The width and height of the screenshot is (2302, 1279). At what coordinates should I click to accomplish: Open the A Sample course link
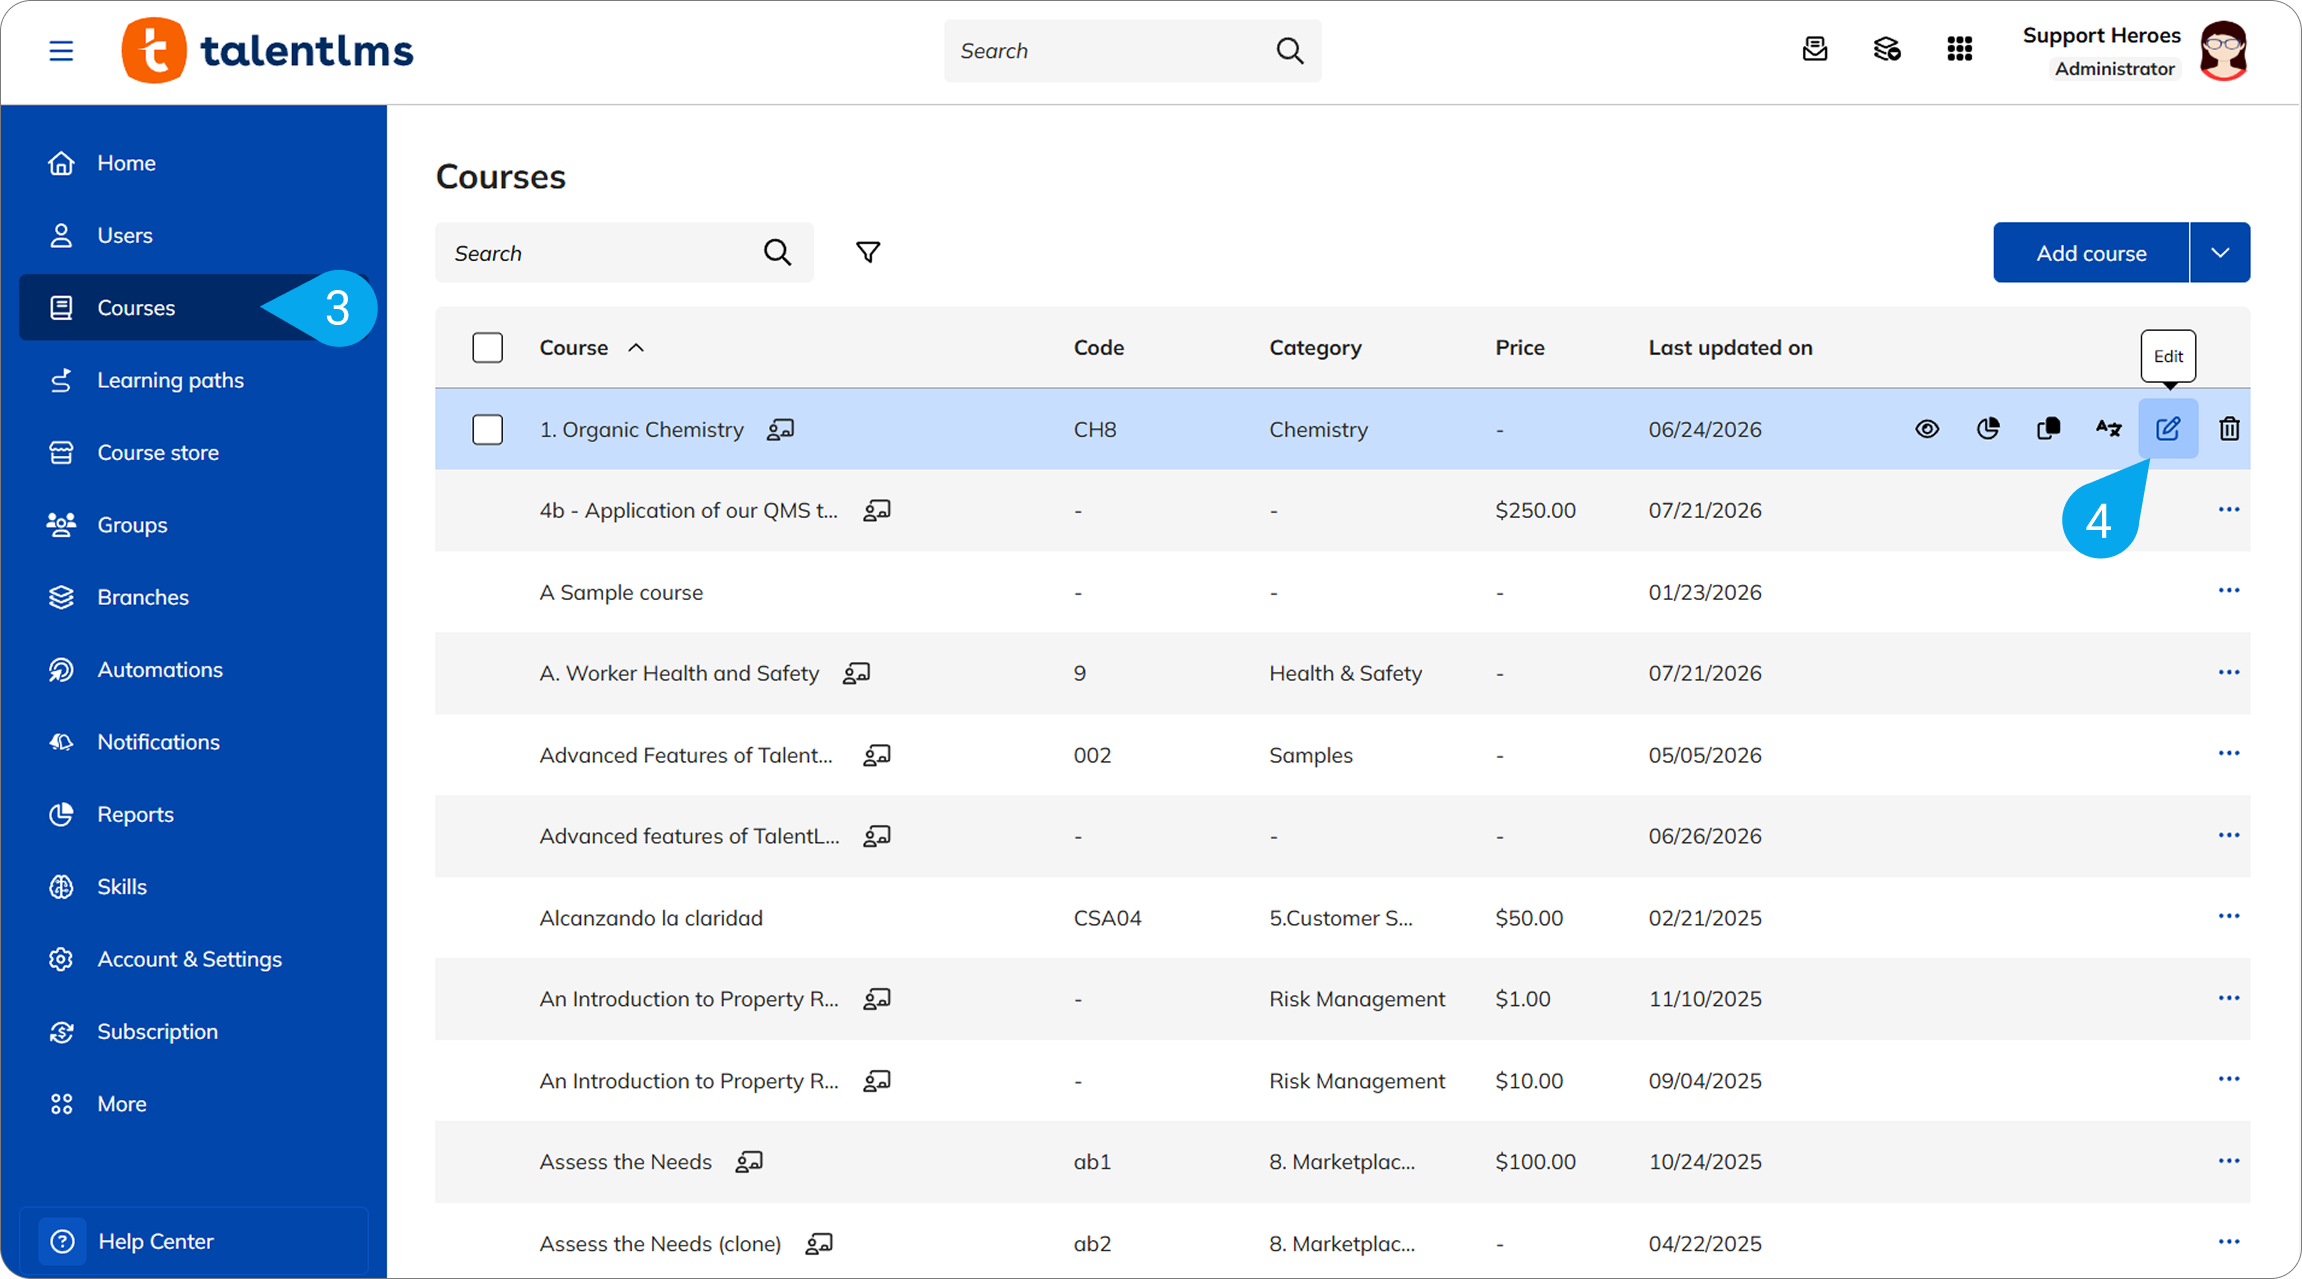621,592
